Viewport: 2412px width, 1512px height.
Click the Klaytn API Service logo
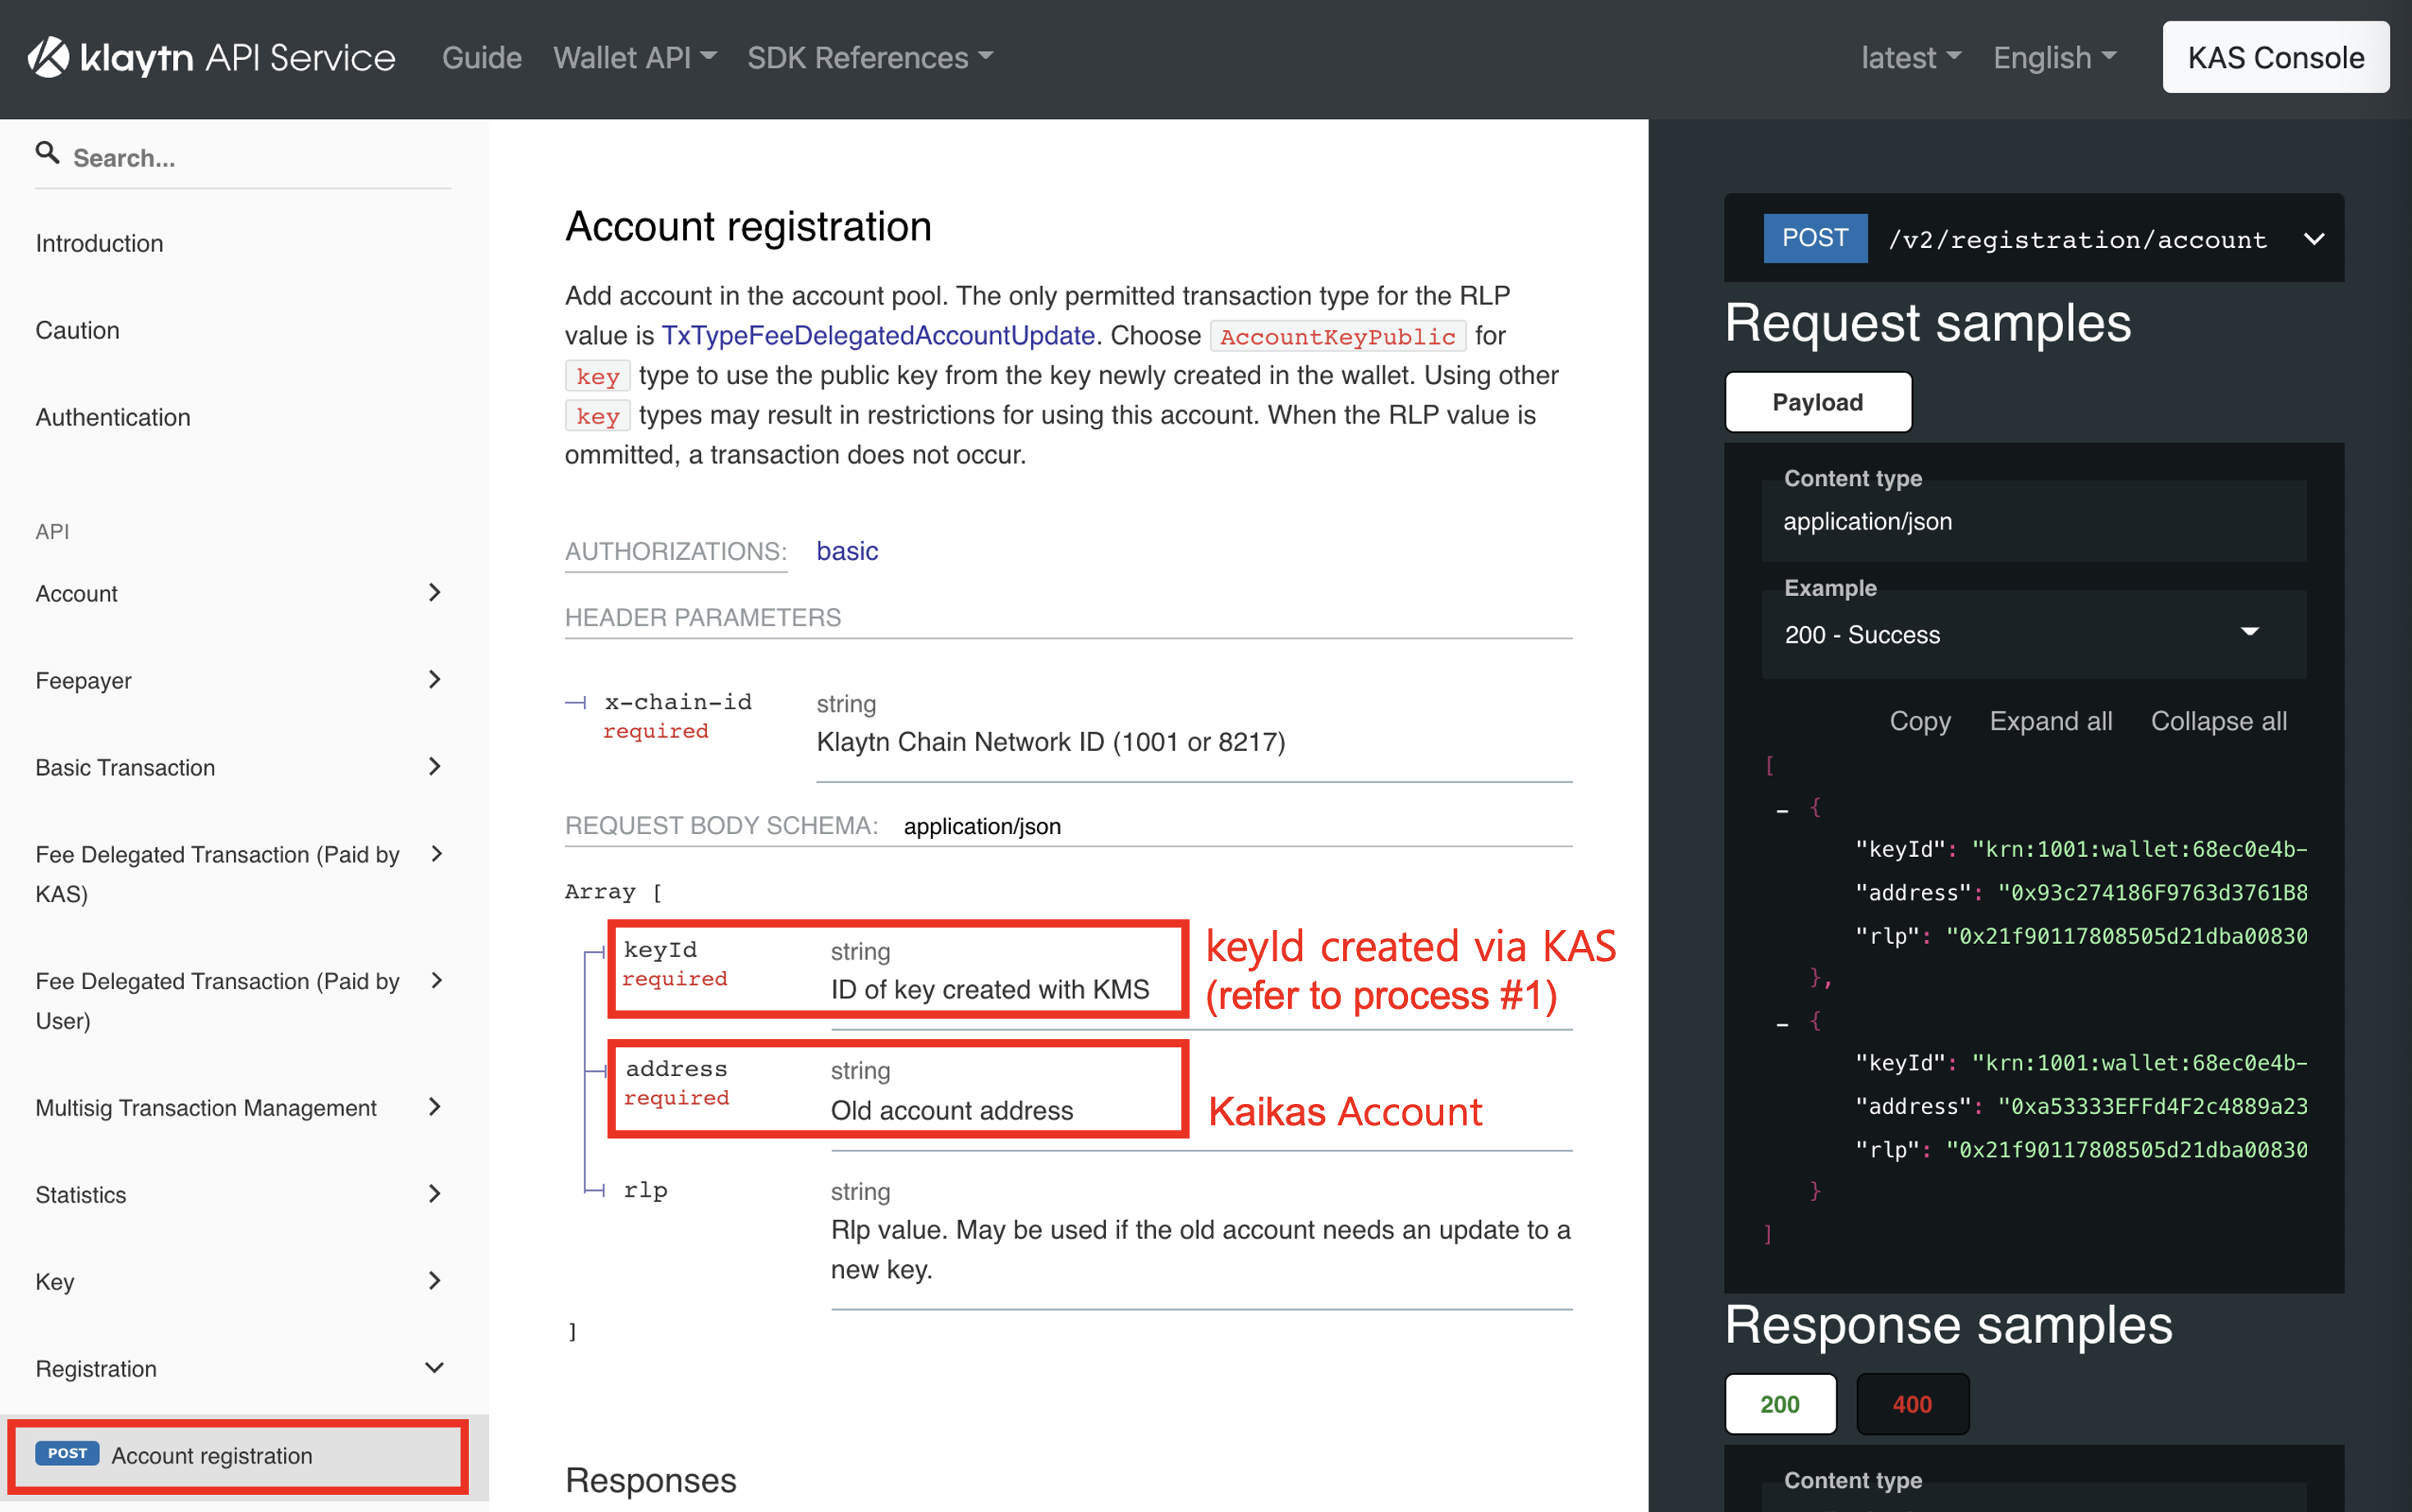211,57
